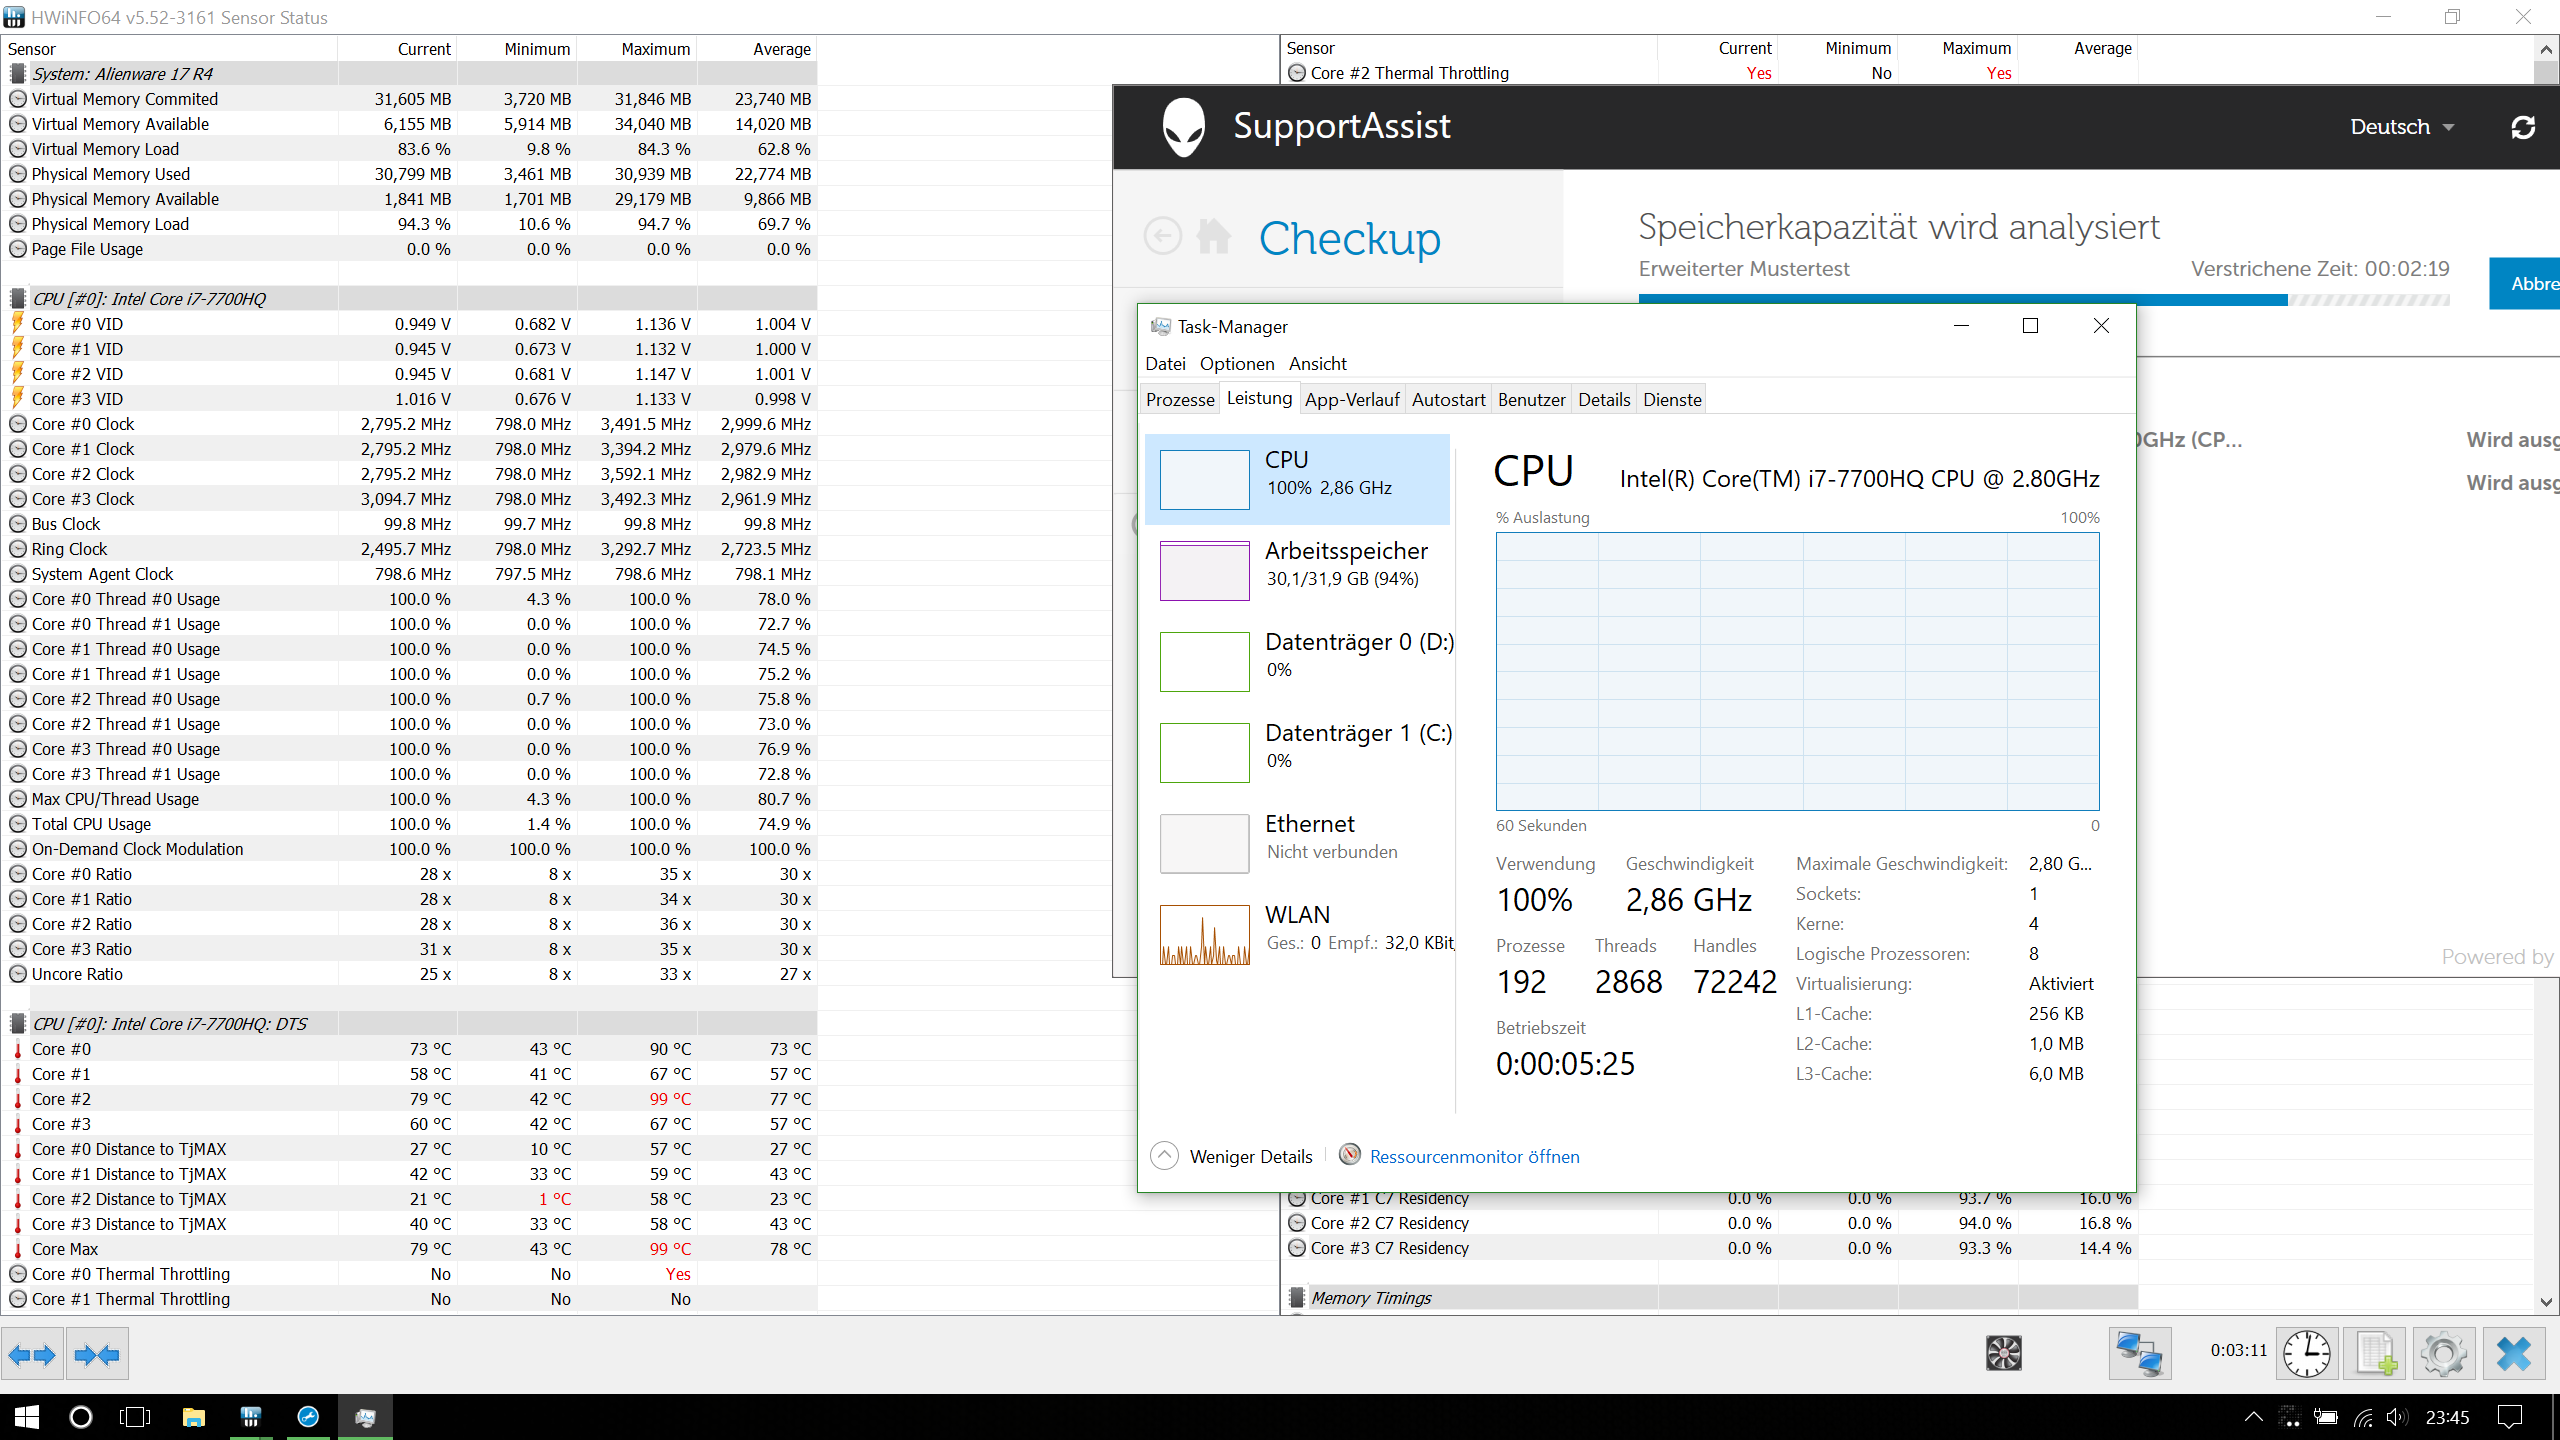Click the Core Max sensor row
This screenshot has height=1440, width=2560.
pos(410,1249)
